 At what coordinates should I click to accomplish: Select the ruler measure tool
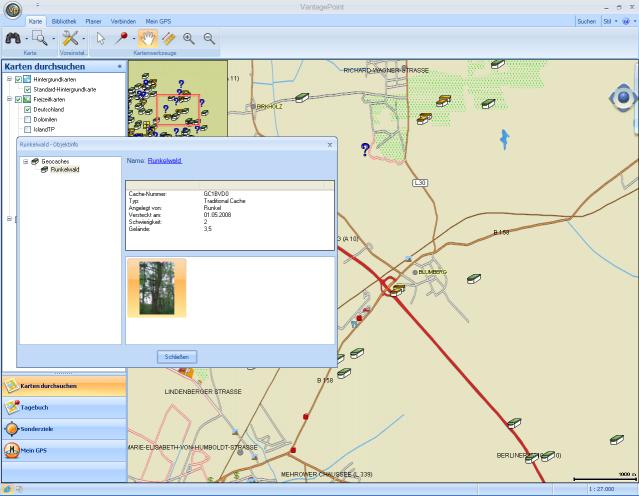pos(169,38)
